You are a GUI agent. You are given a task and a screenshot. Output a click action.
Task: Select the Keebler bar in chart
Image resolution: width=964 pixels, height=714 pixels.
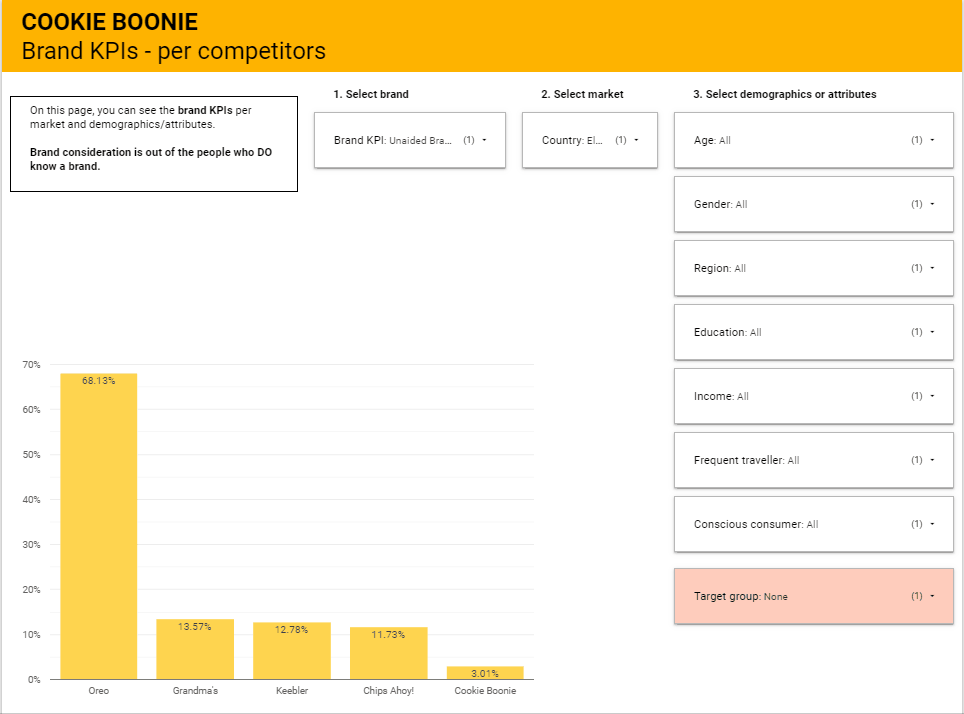[x=292, y=651]
